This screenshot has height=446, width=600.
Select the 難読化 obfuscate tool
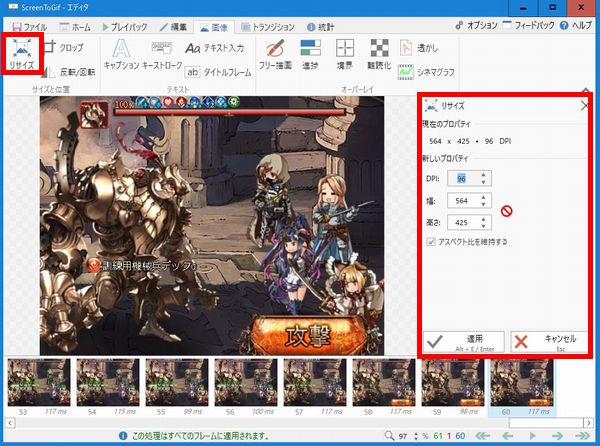379,54
